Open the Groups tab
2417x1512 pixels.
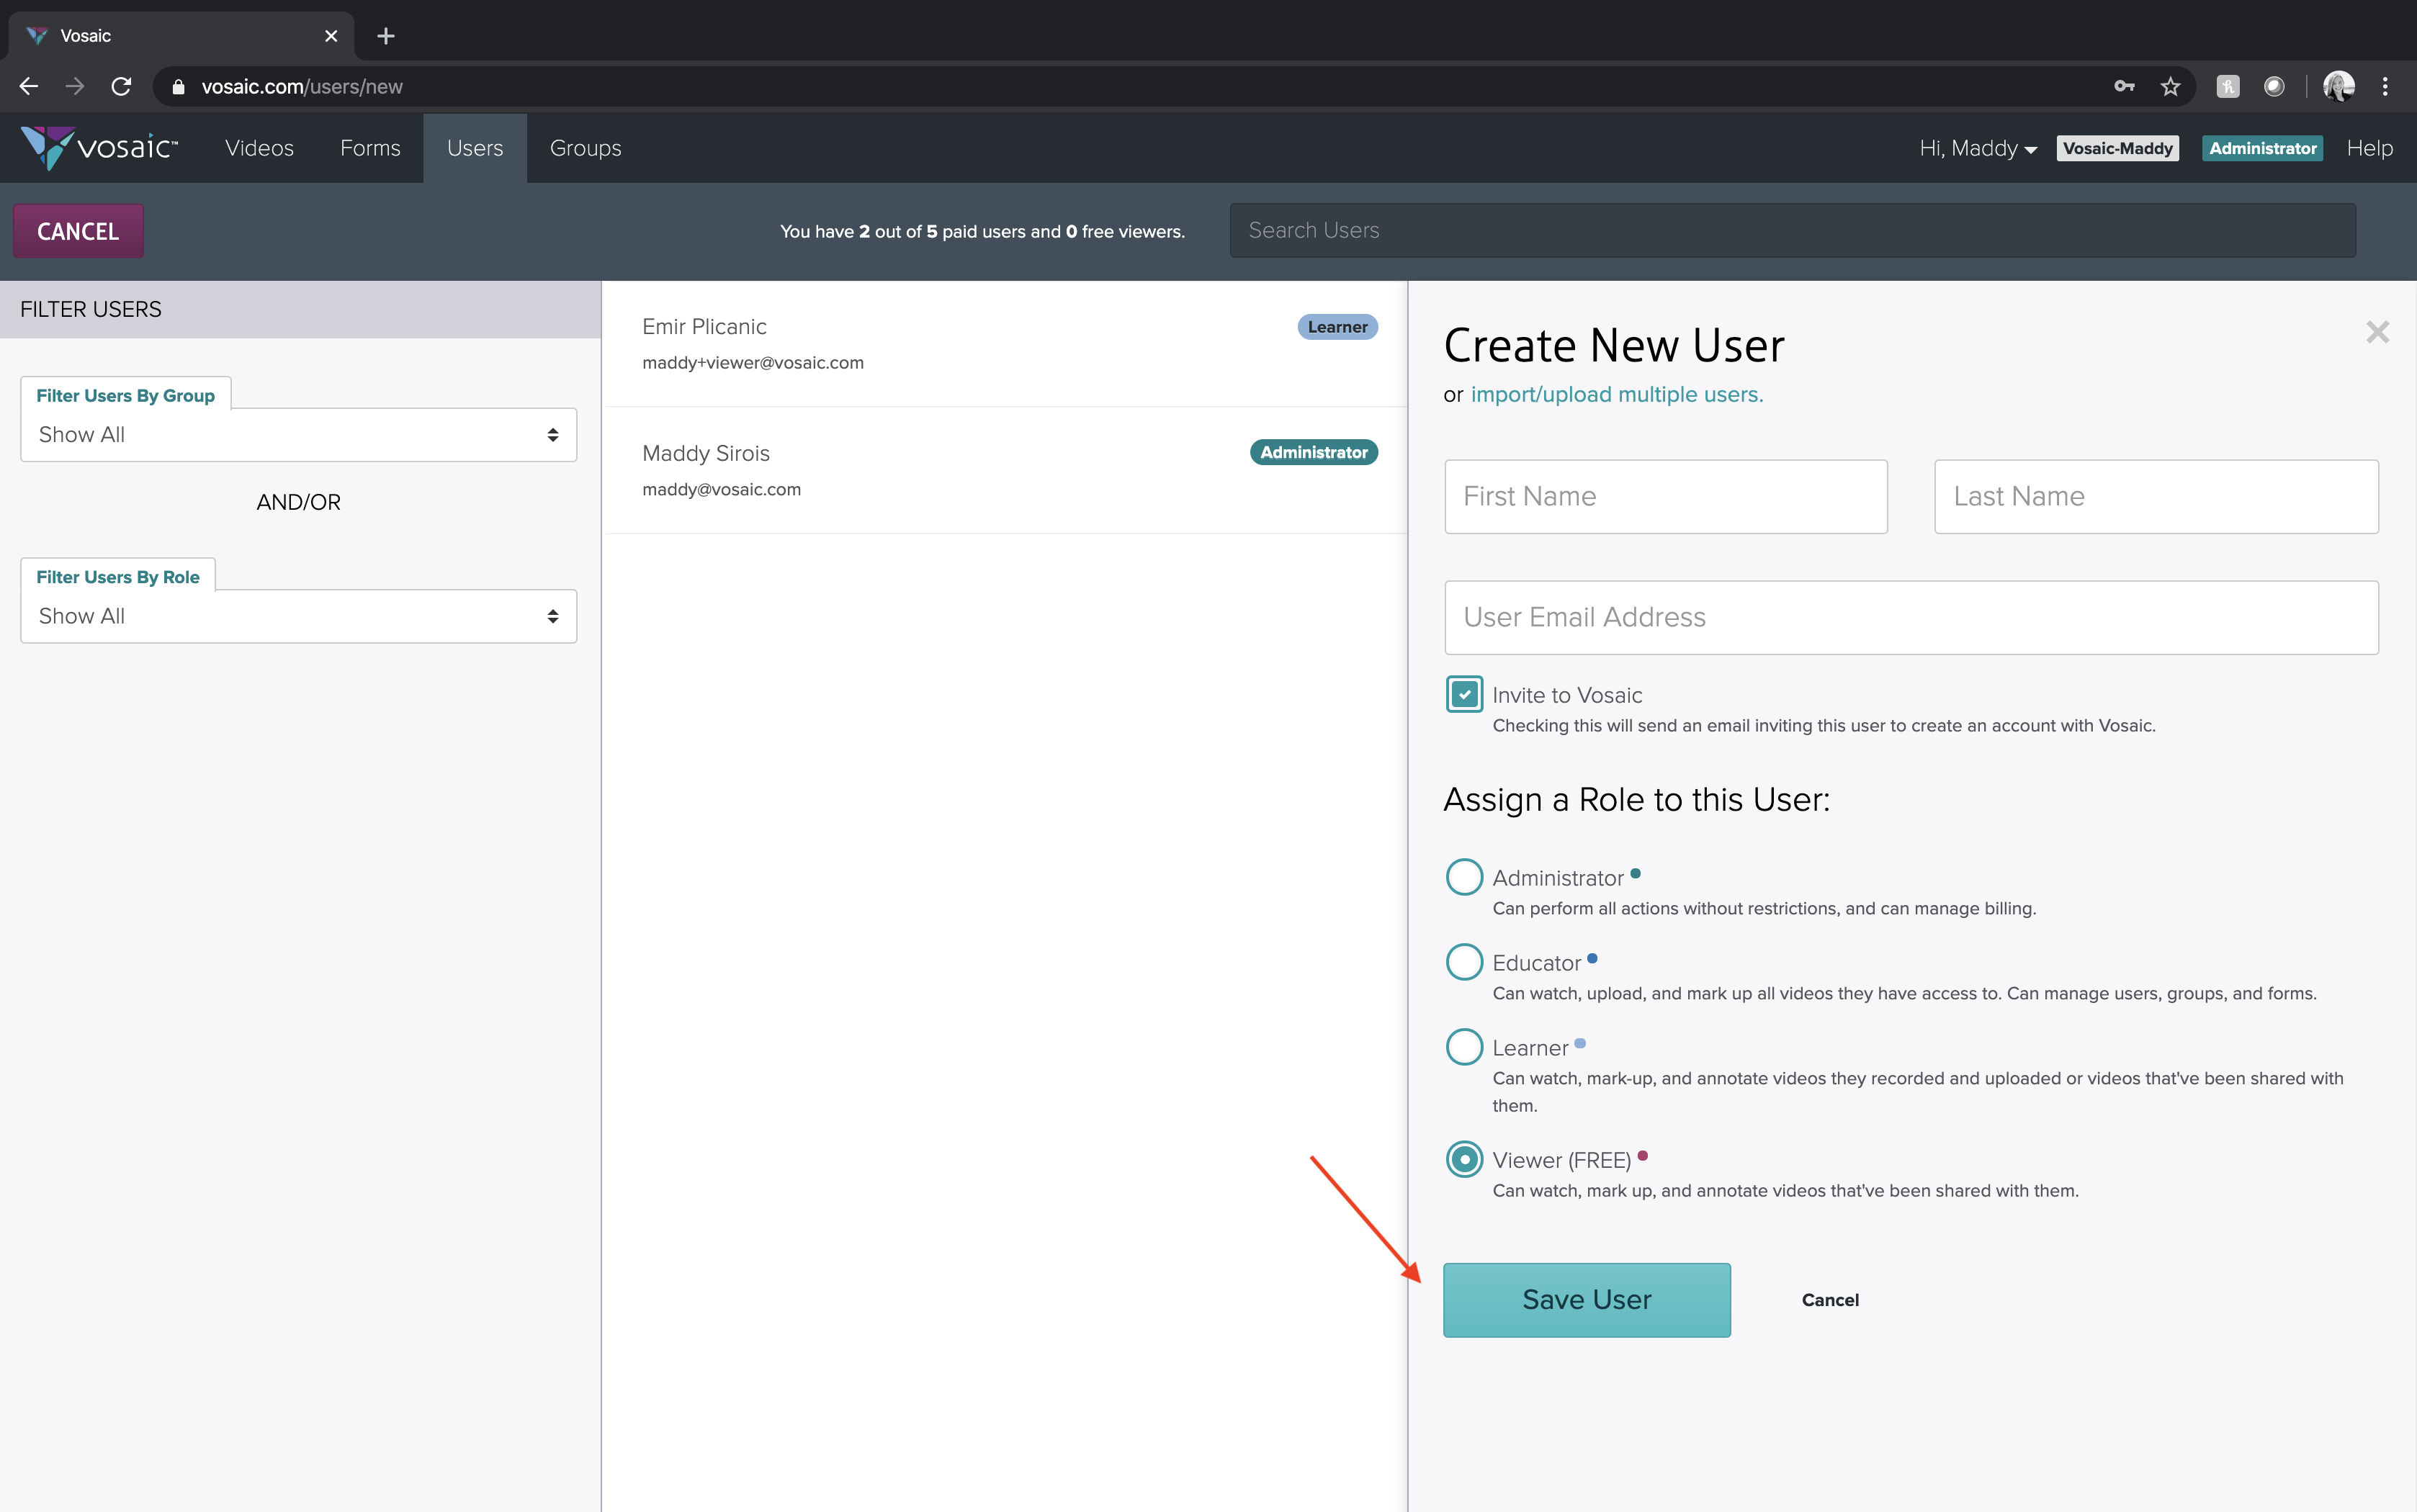(x=585, y=148)
